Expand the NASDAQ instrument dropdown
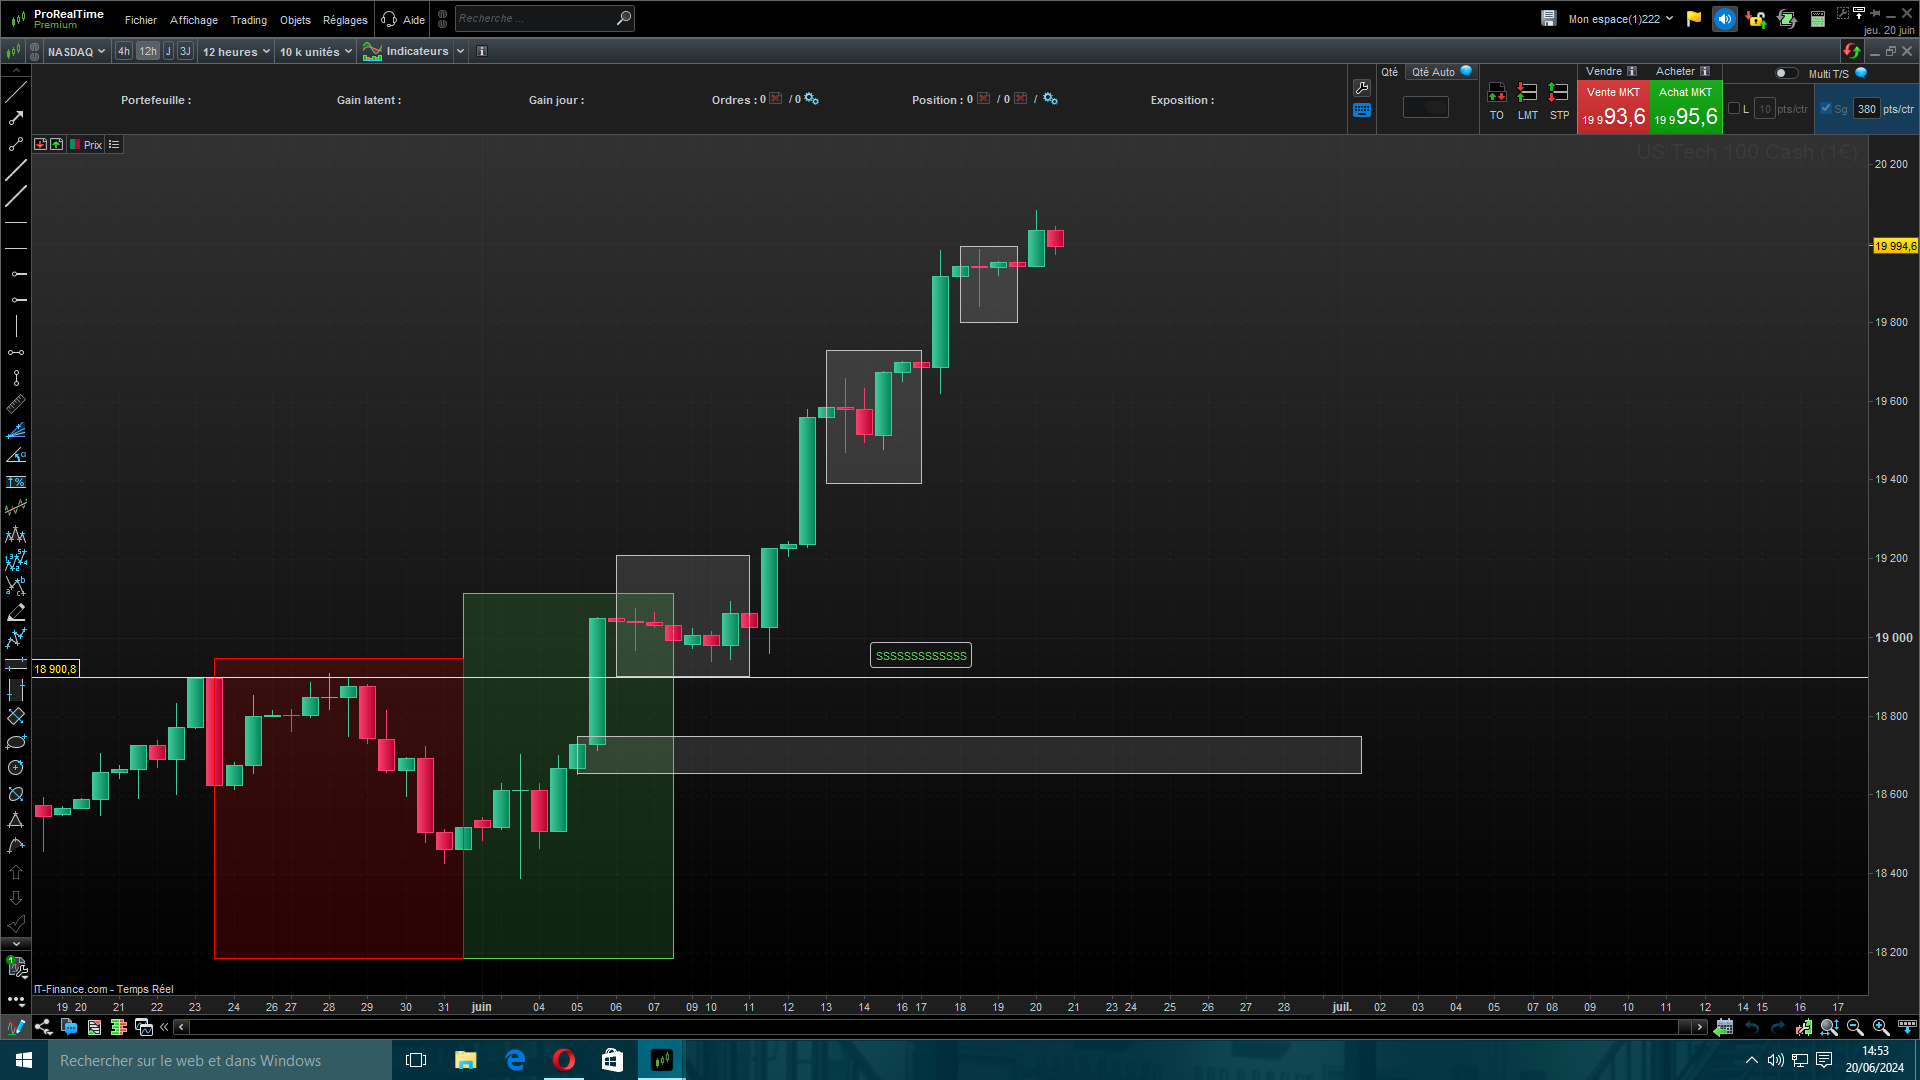The height and width of the screenshot is (1080, 1920). [76, 52]
